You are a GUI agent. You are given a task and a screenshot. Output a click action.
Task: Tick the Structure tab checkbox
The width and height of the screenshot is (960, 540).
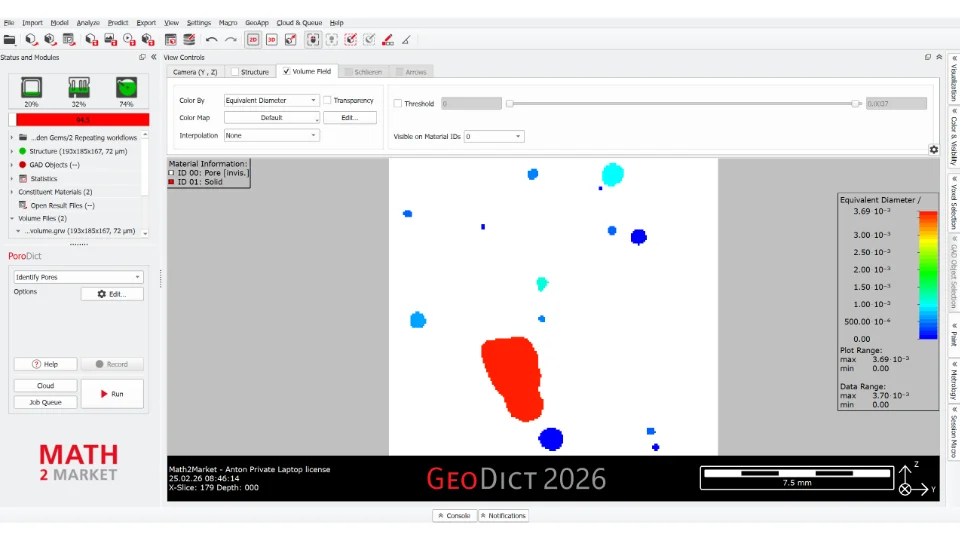(235, 72)
